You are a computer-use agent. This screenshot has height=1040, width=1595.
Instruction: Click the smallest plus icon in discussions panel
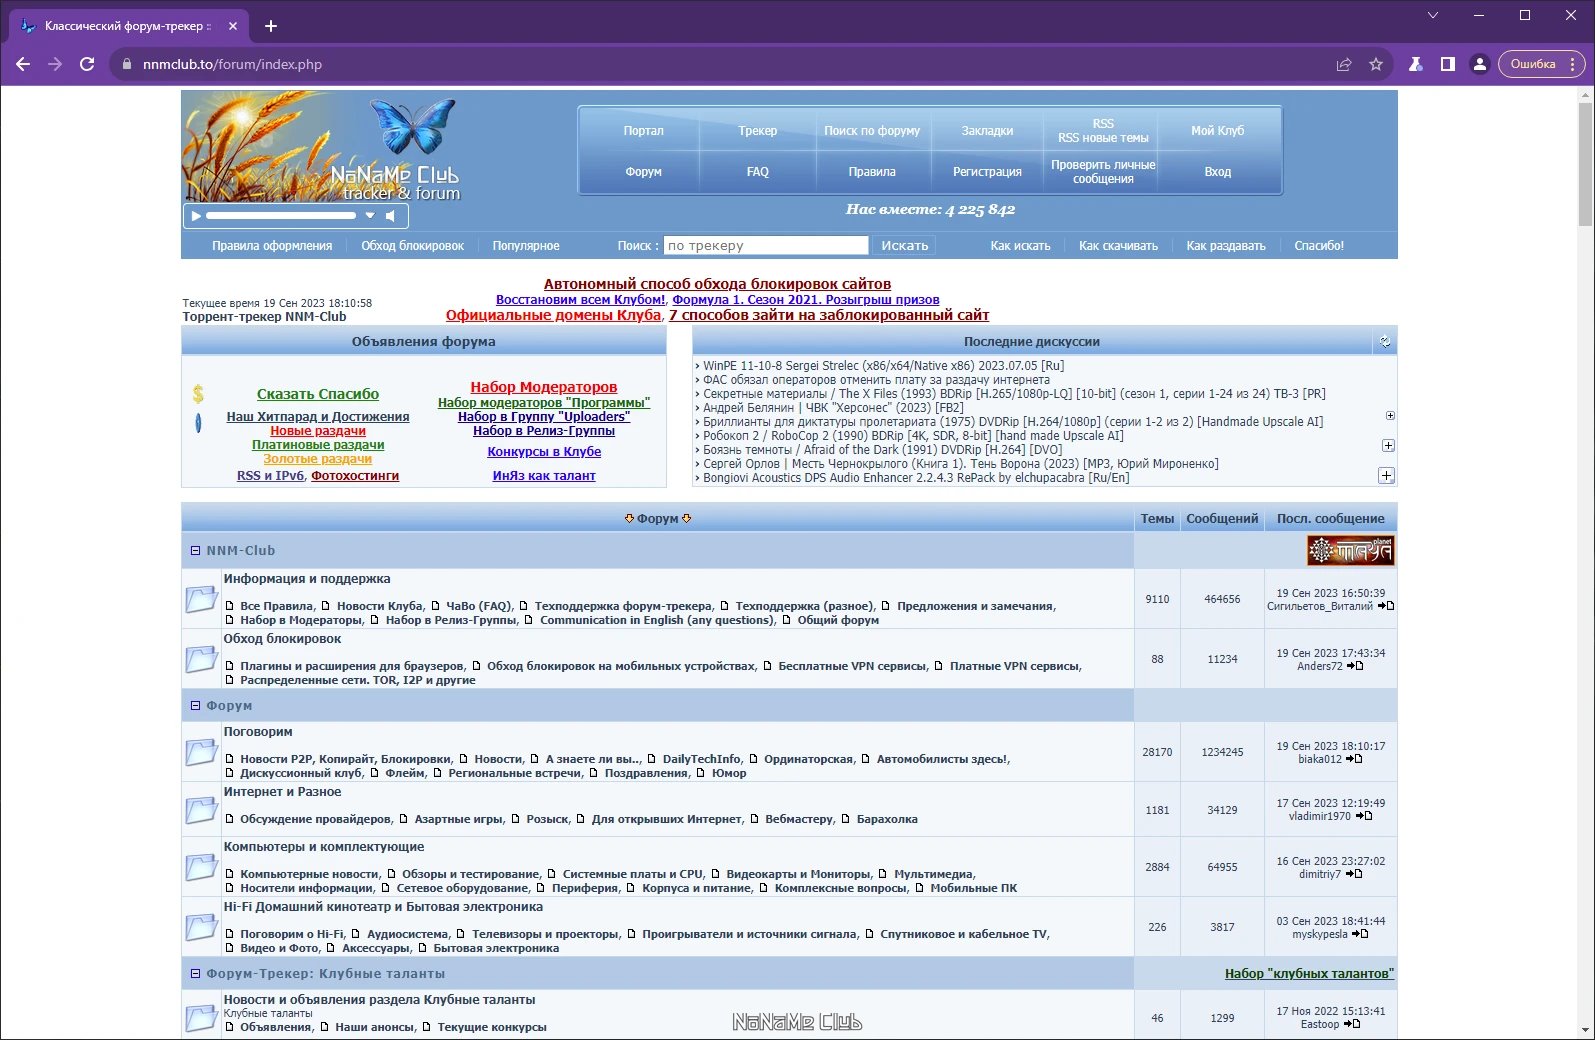point(1390,415)
